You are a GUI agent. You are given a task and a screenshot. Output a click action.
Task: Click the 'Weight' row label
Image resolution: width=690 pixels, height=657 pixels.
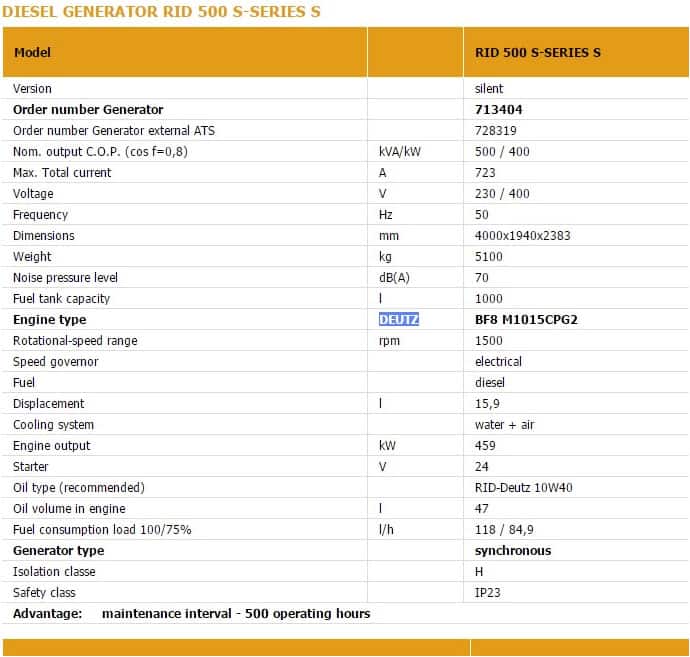click(32, 257)
